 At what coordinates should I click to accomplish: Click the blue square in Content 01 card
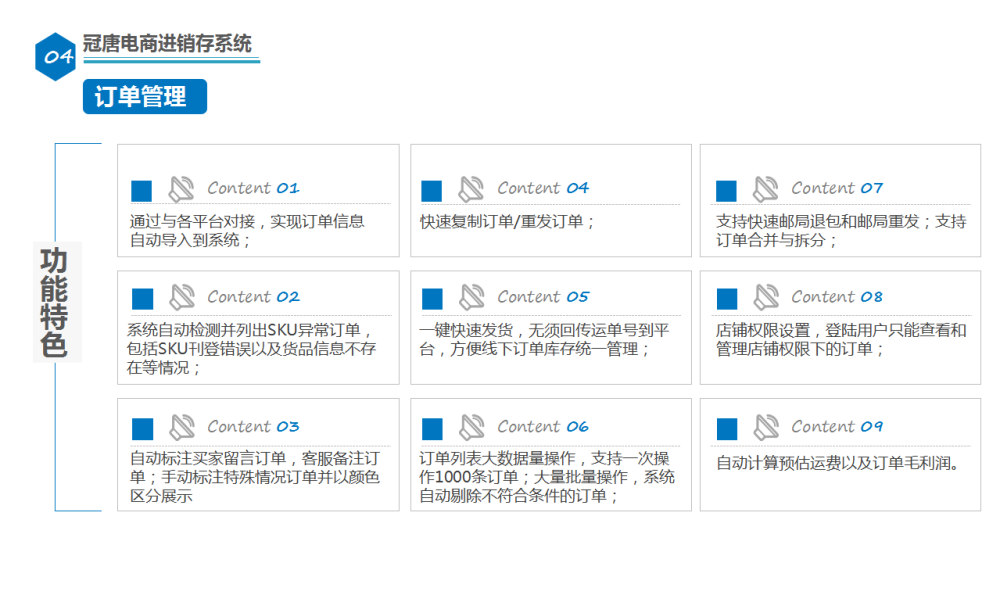(142, 191)
